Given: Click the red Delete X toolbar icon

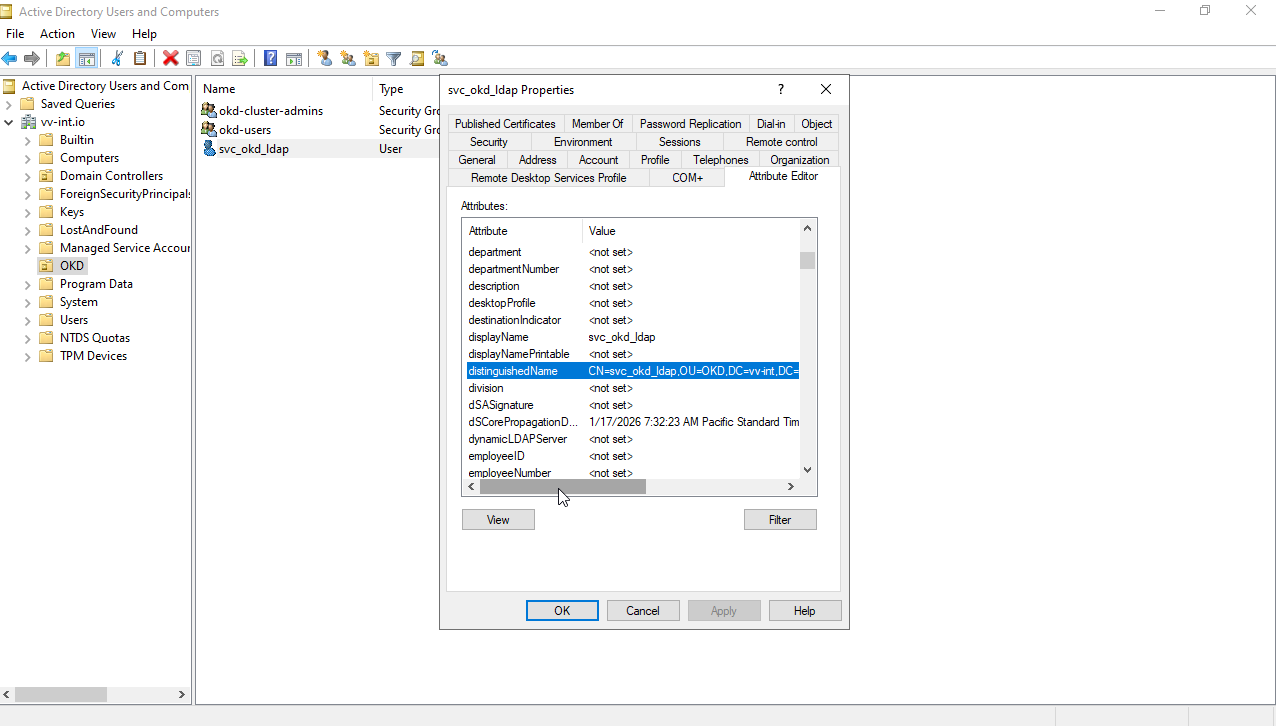Looking at the screenshot, I should tap(171, 59).
